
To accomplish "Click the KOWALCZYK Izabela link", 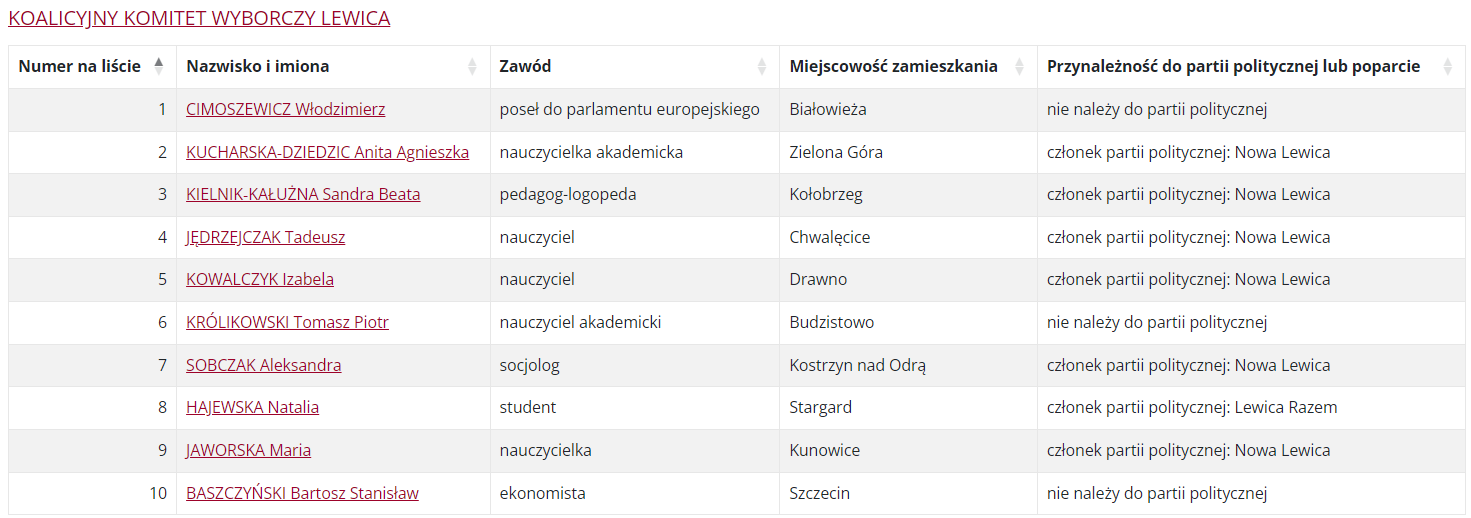I will [x=260, y=280].
